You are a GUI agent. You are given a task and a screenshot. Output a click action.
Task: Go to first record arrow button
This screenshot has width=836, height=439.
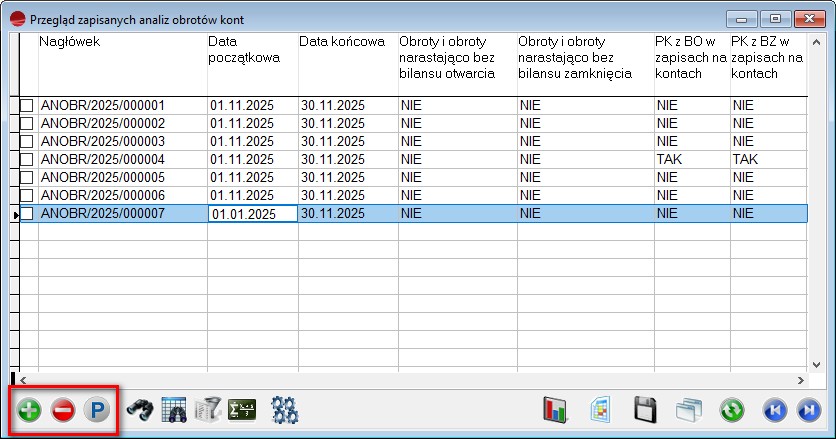(x=774, y=410)
